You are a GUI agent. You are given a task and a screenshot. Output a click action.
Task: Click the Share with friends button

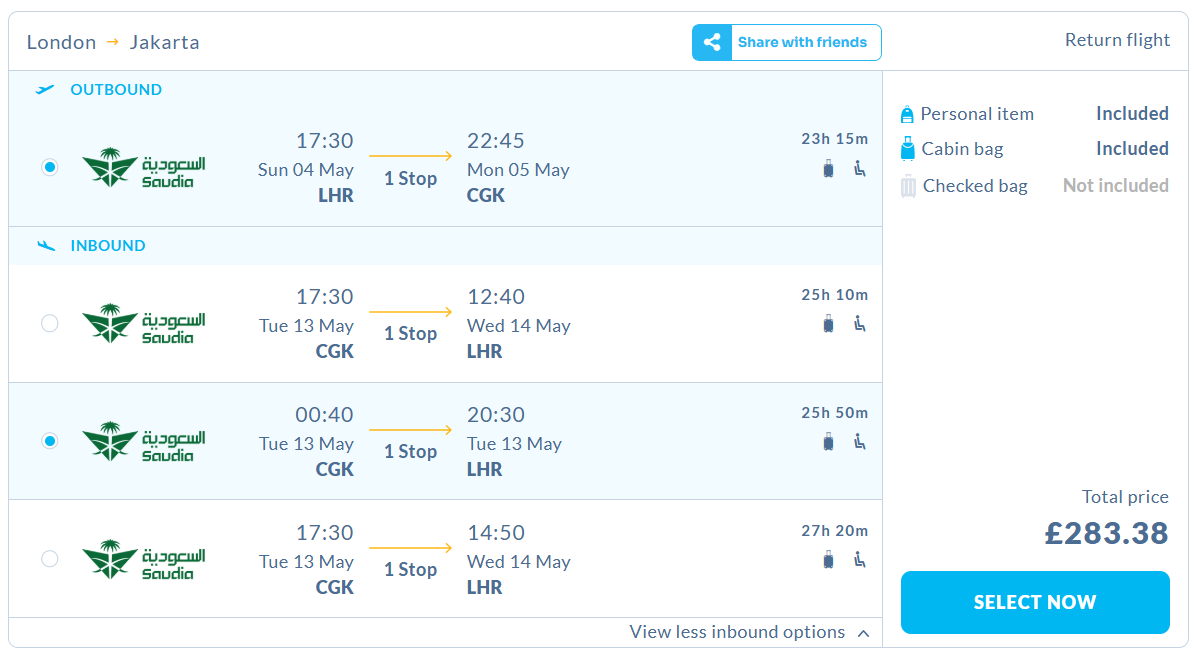pyautogui.click(x=802, y=42)
